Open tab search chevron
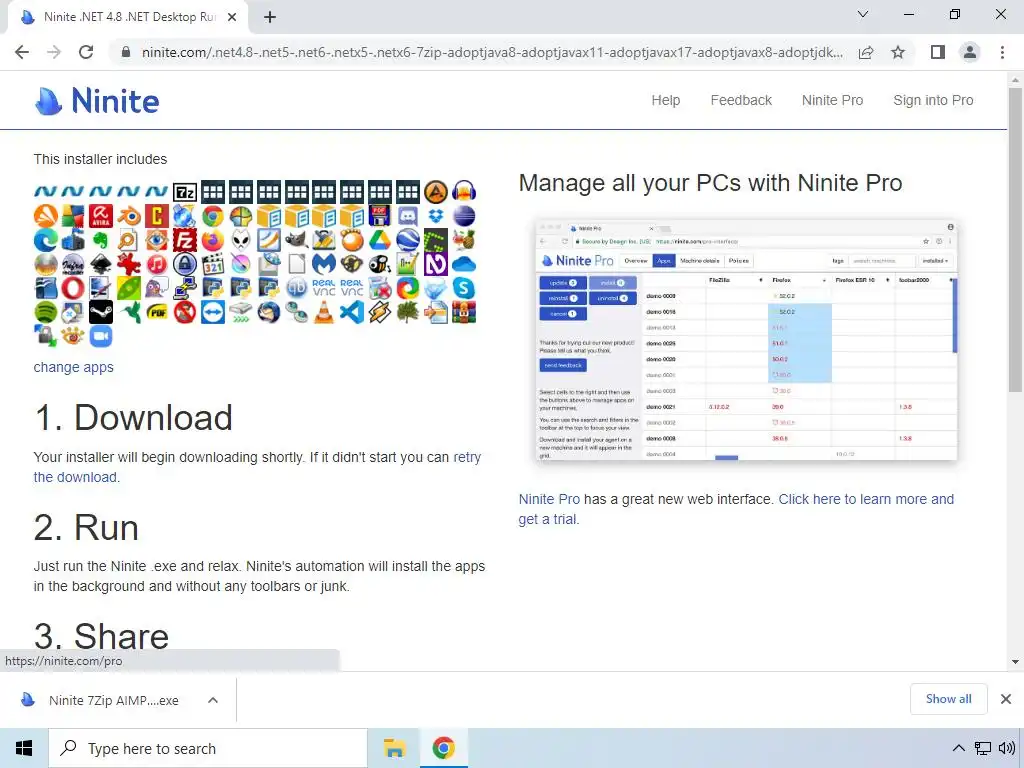Viewport: 1024px width, 768px height. tap(863, 14)
